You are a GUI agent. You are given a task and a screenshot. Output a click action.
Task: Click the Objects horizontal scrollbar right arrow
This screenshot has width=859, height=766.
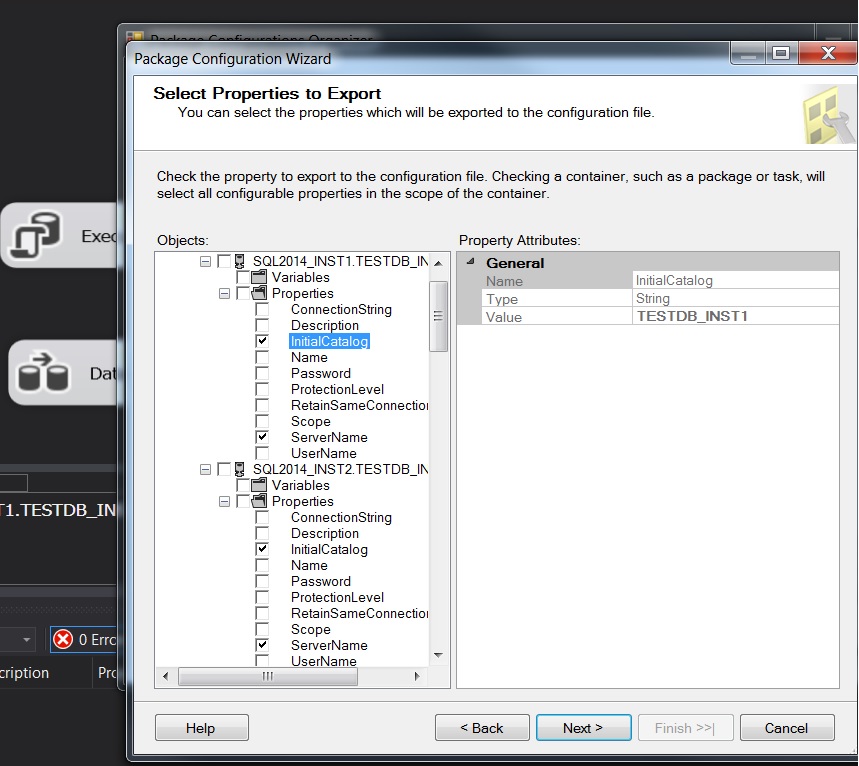point(417,677)
